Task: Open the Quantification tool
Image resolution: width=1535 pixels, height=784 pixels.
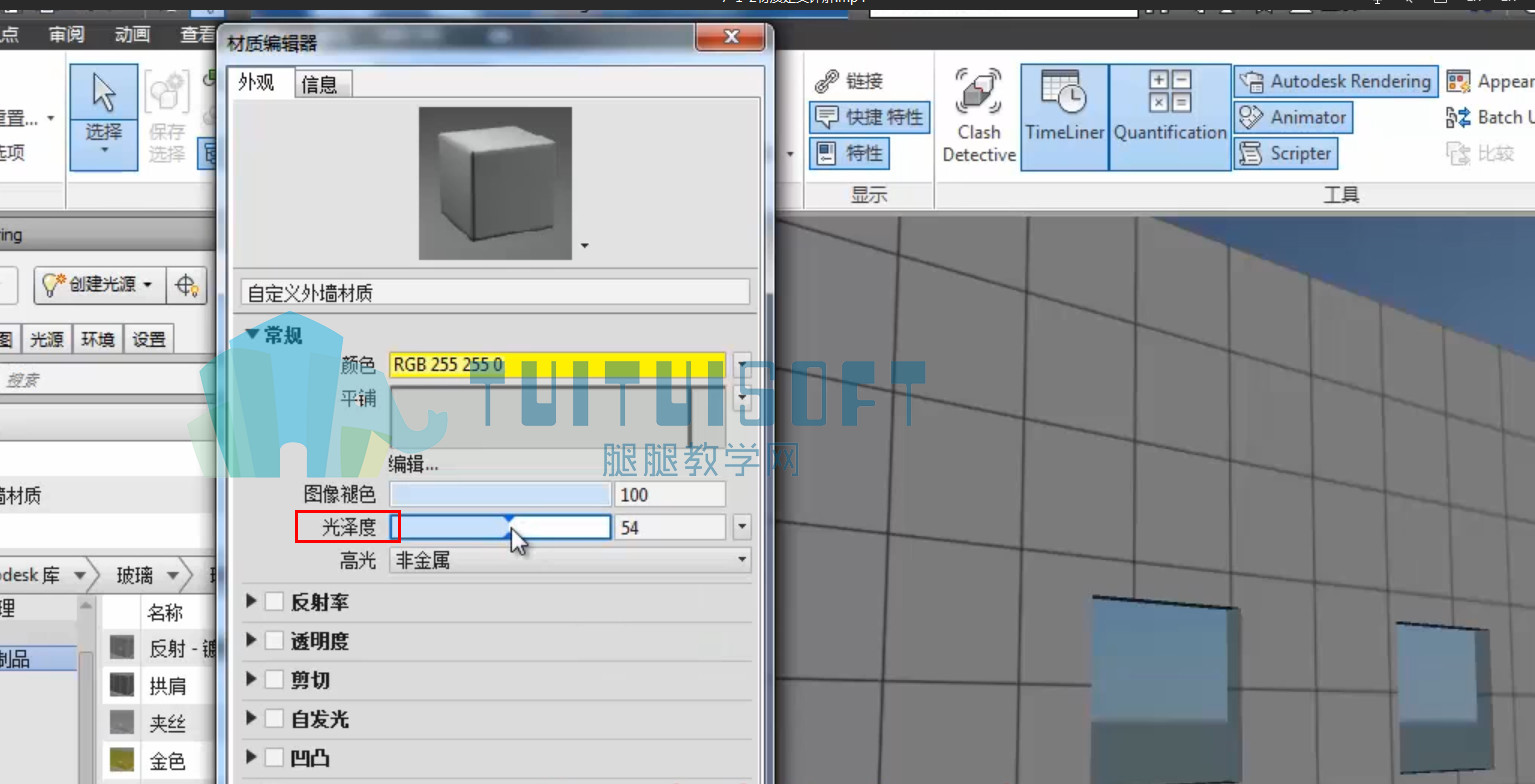Action: (x=1170, y=116)
